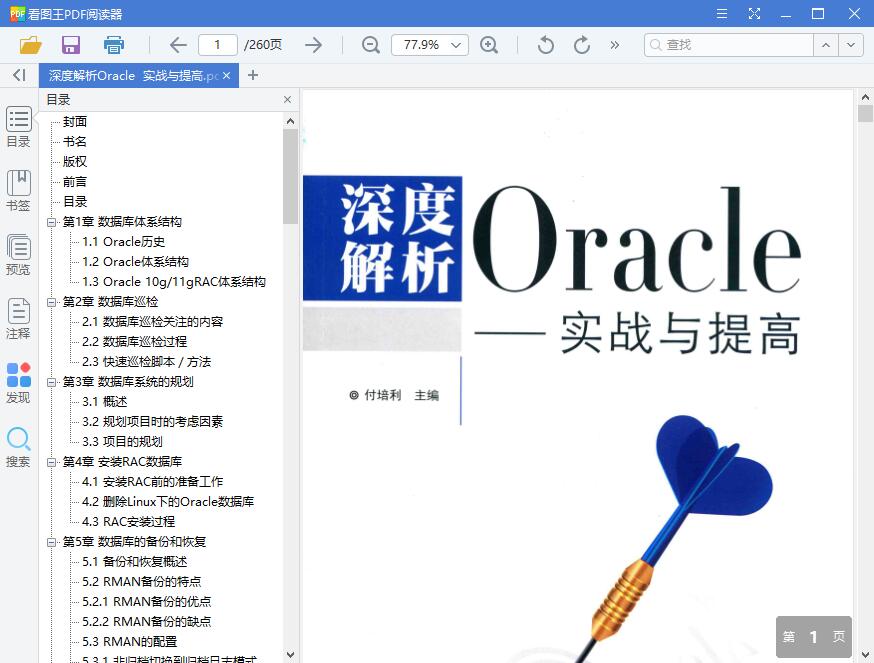
Task: Find next search result down arrow
Action: tap(851, 45)
